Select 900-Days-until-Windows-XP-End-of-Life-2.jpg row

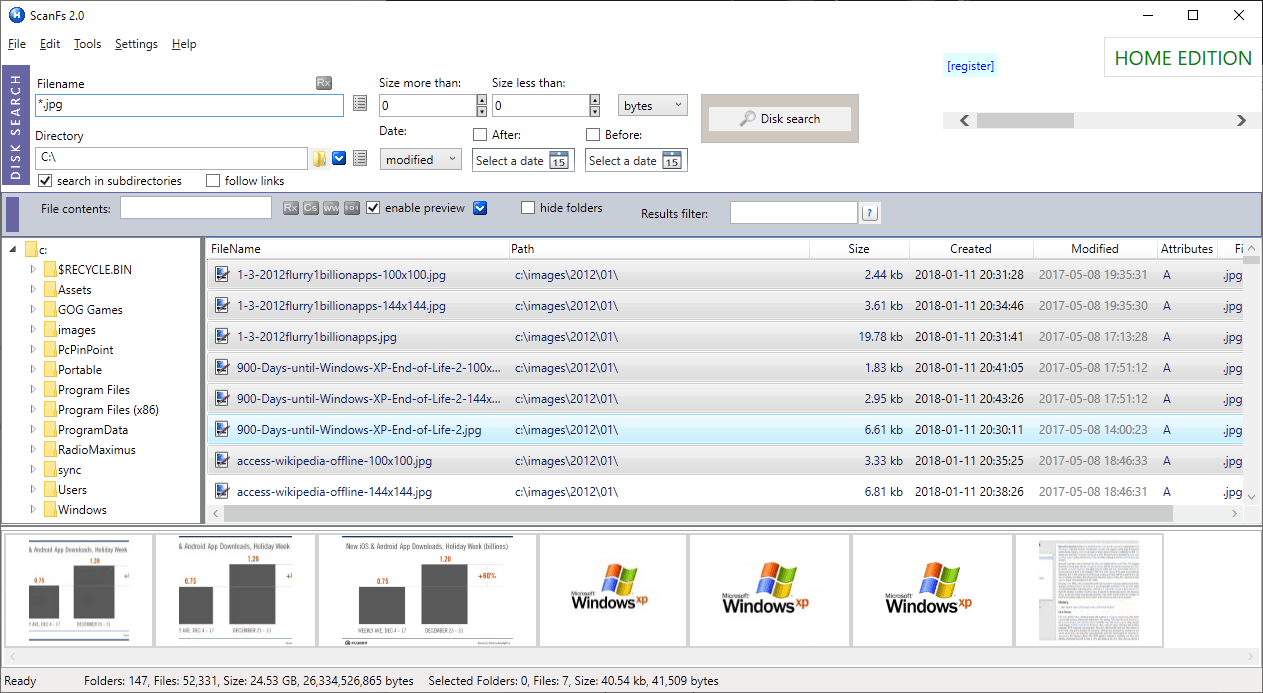pos(725,430)
